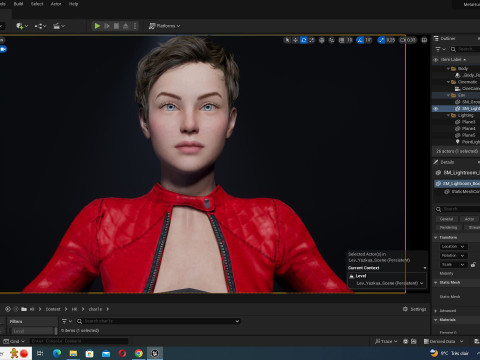The height and width of the screenshot is (360, 480).
Task: Open Content Browser Settings
Action: pos(414,309)
